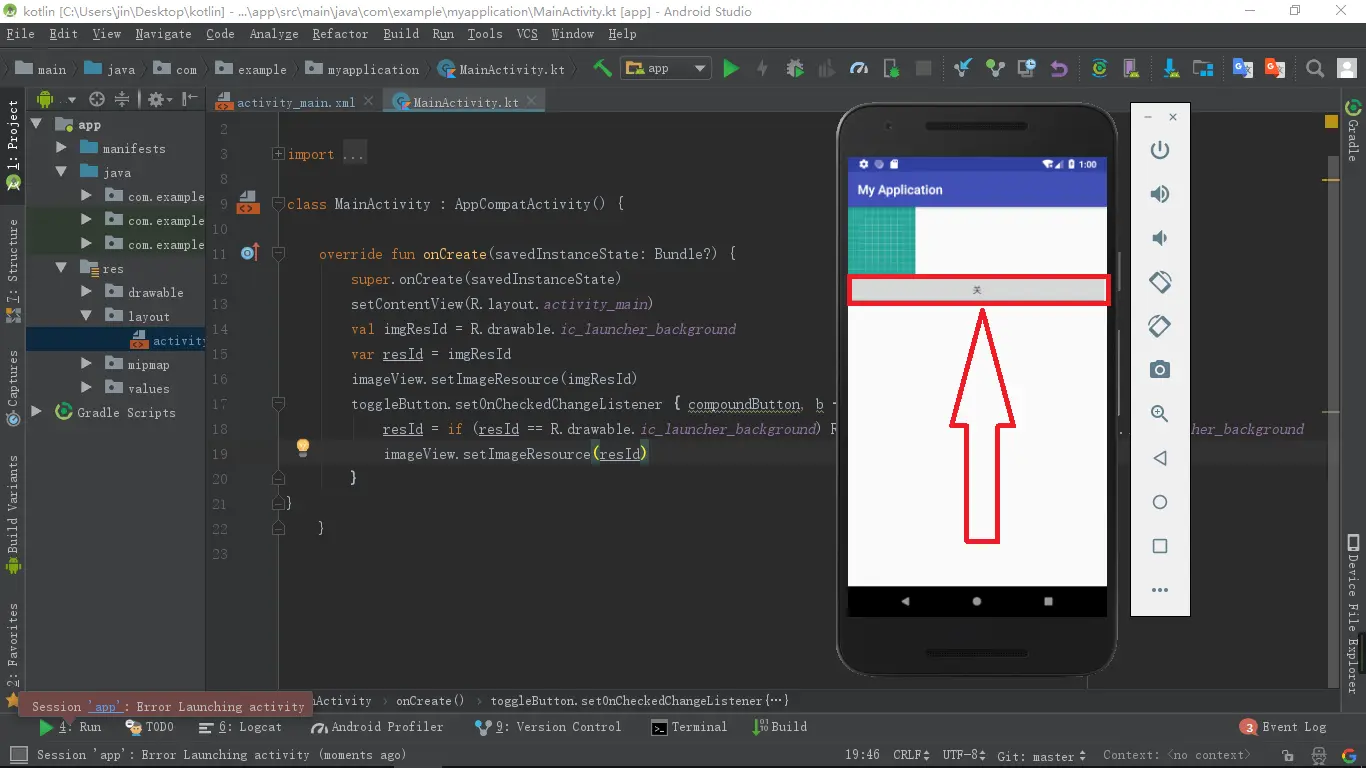Open the AVD Manager icon
This screenshot has height=768, width=1366.
tap(1131, 68)
